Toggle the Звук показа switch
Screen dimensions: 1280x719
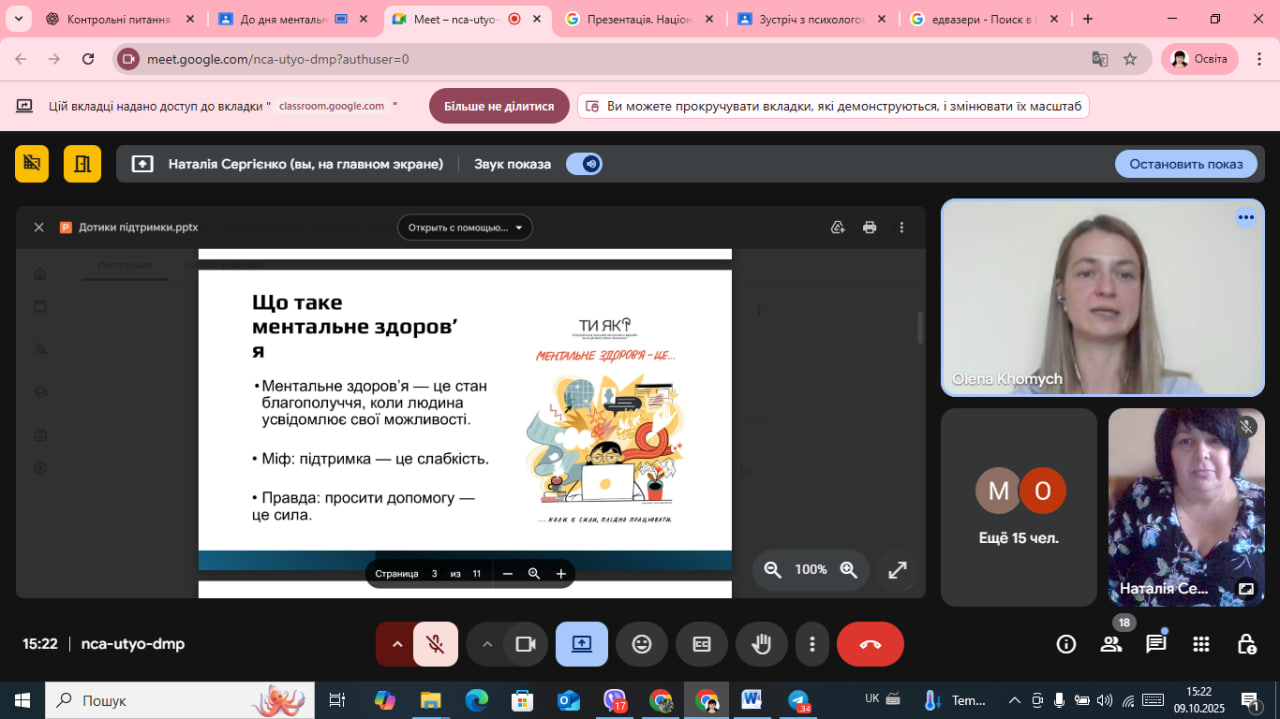(585, 164)
